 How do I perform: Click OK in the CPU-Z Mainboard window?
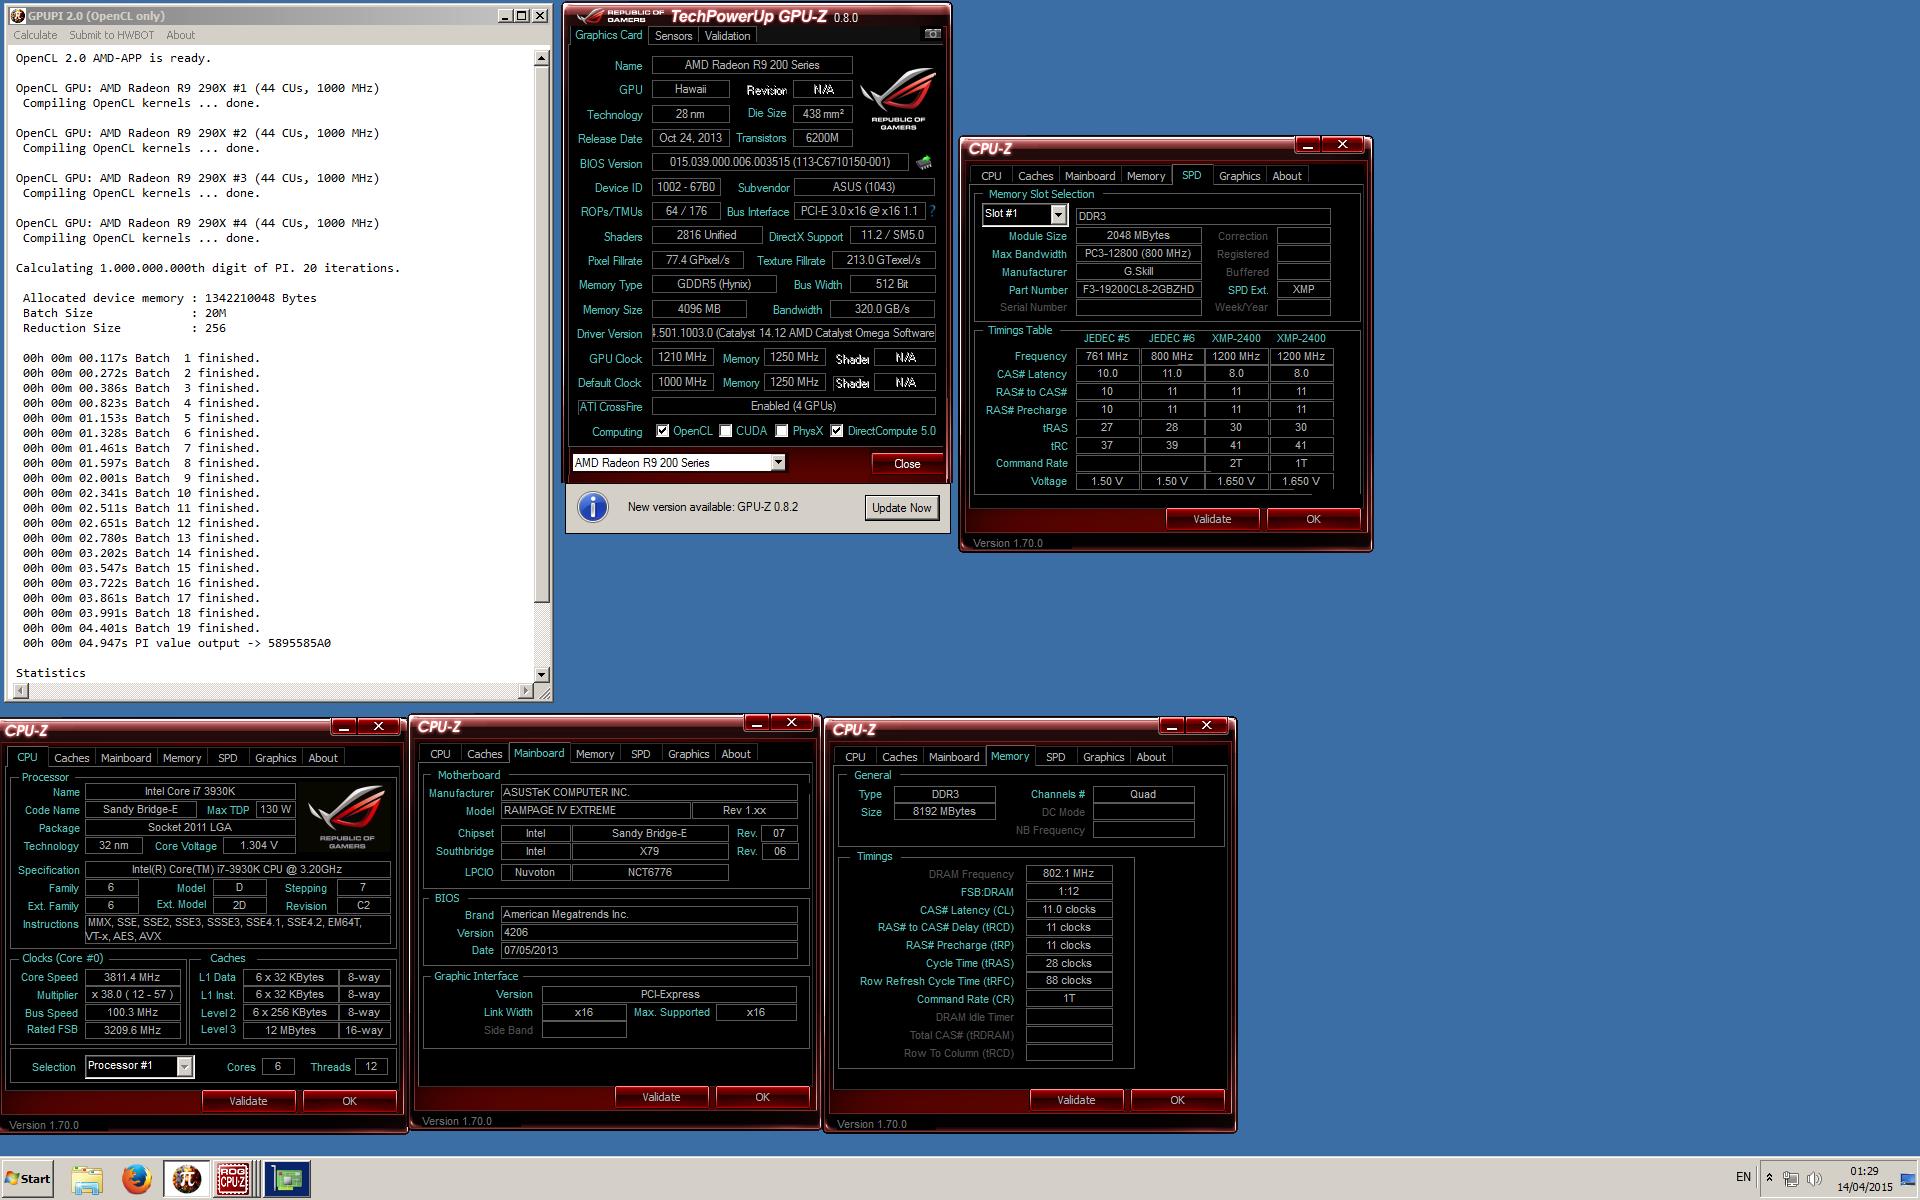click(762, 1097)
